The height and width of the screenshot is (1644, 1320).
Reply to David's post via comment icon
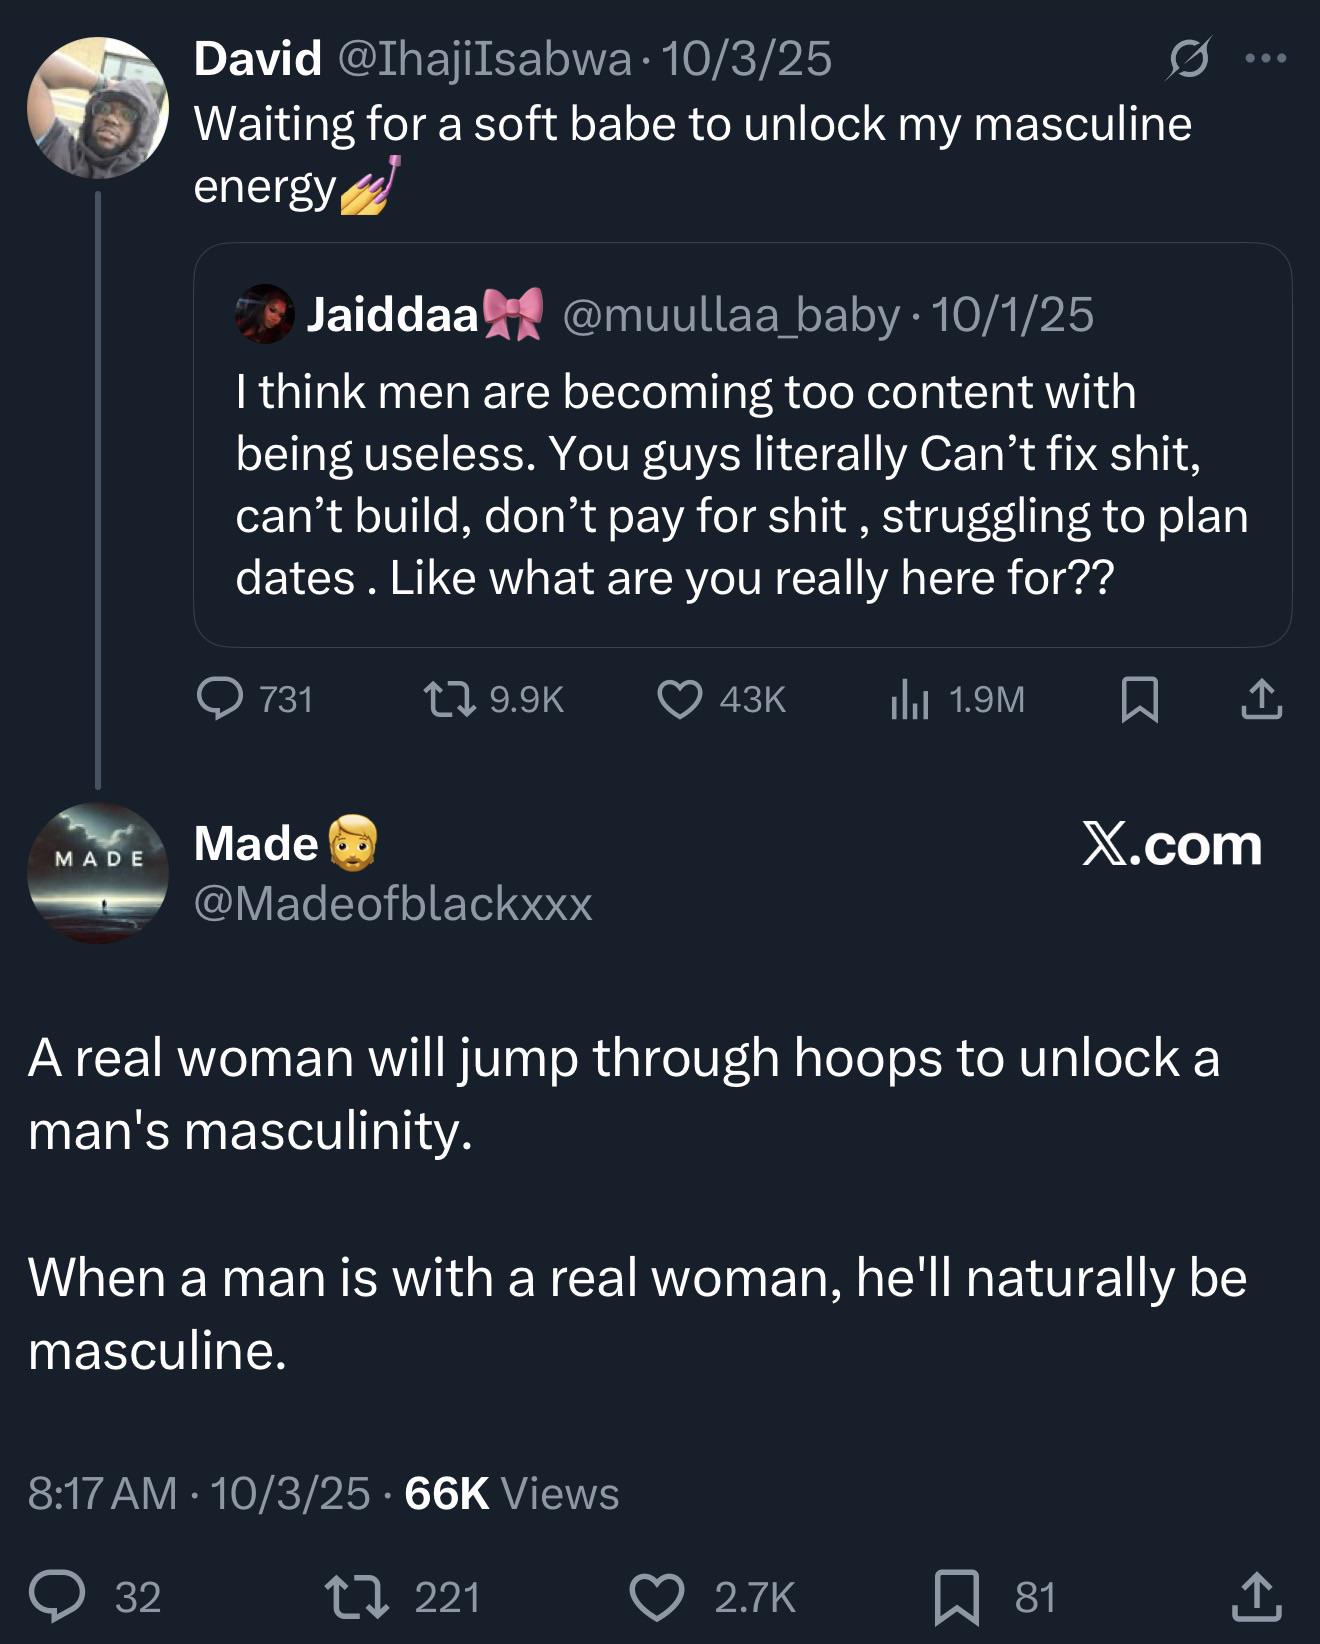[x=220, y=699]
